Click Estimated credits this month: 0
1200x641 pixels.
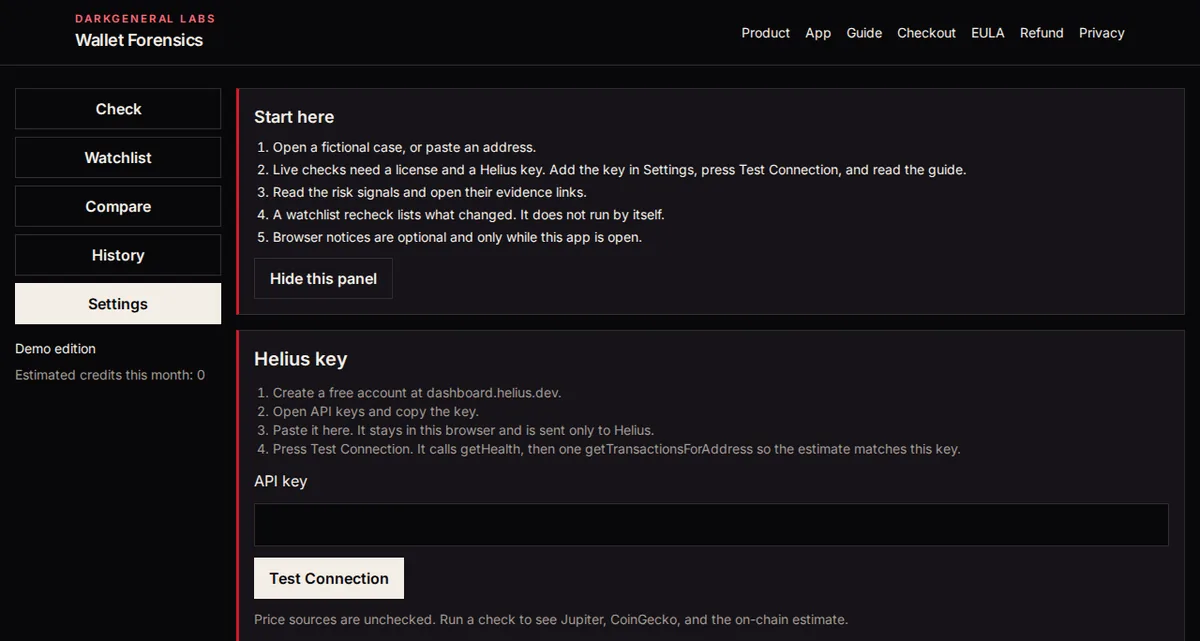coord(110,375)
